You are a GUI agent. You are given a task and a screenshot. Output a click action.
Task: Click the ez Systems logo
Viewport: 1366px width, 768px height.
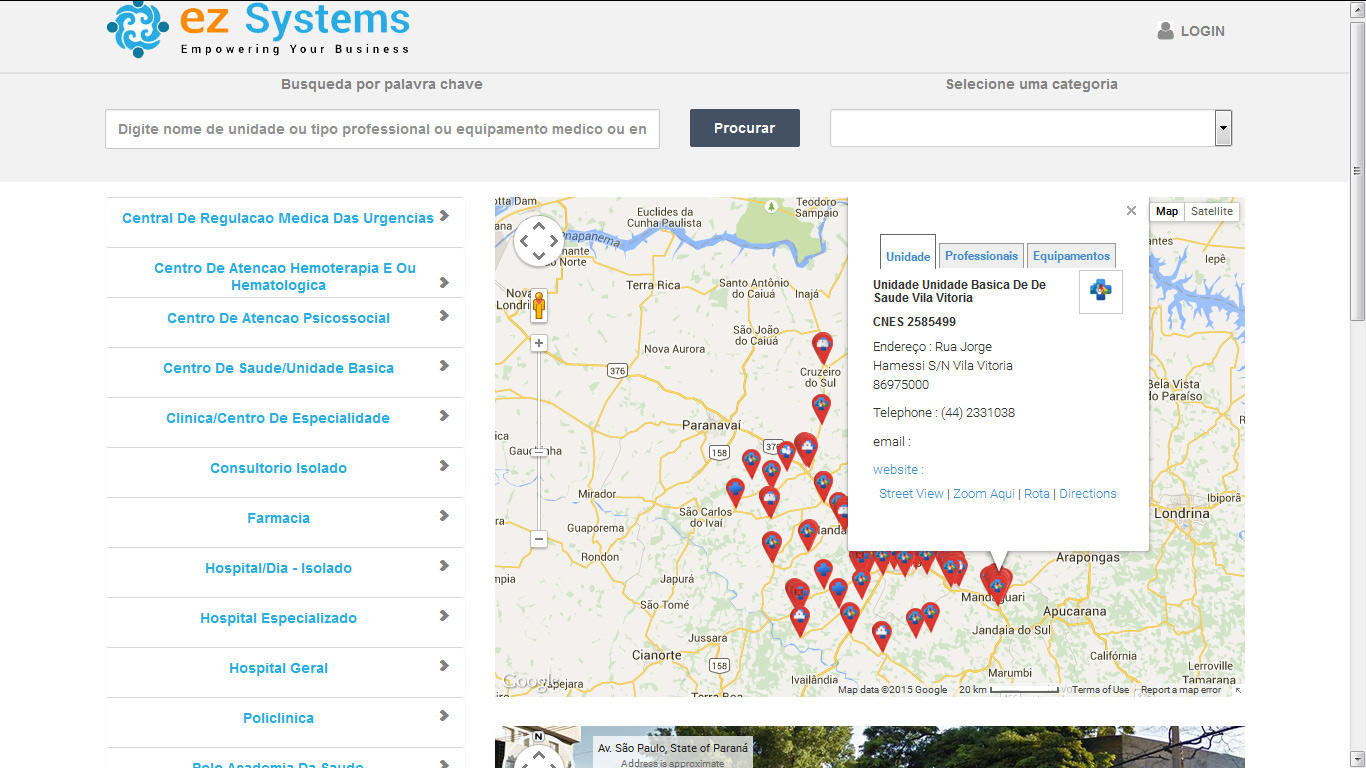point(258,29)
